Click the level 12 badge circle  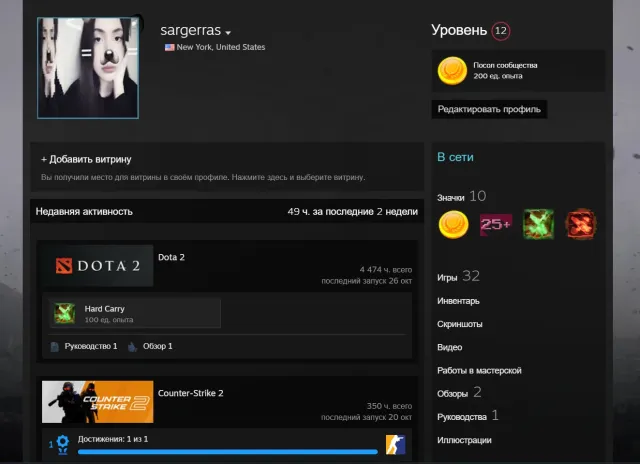[501, 31]
